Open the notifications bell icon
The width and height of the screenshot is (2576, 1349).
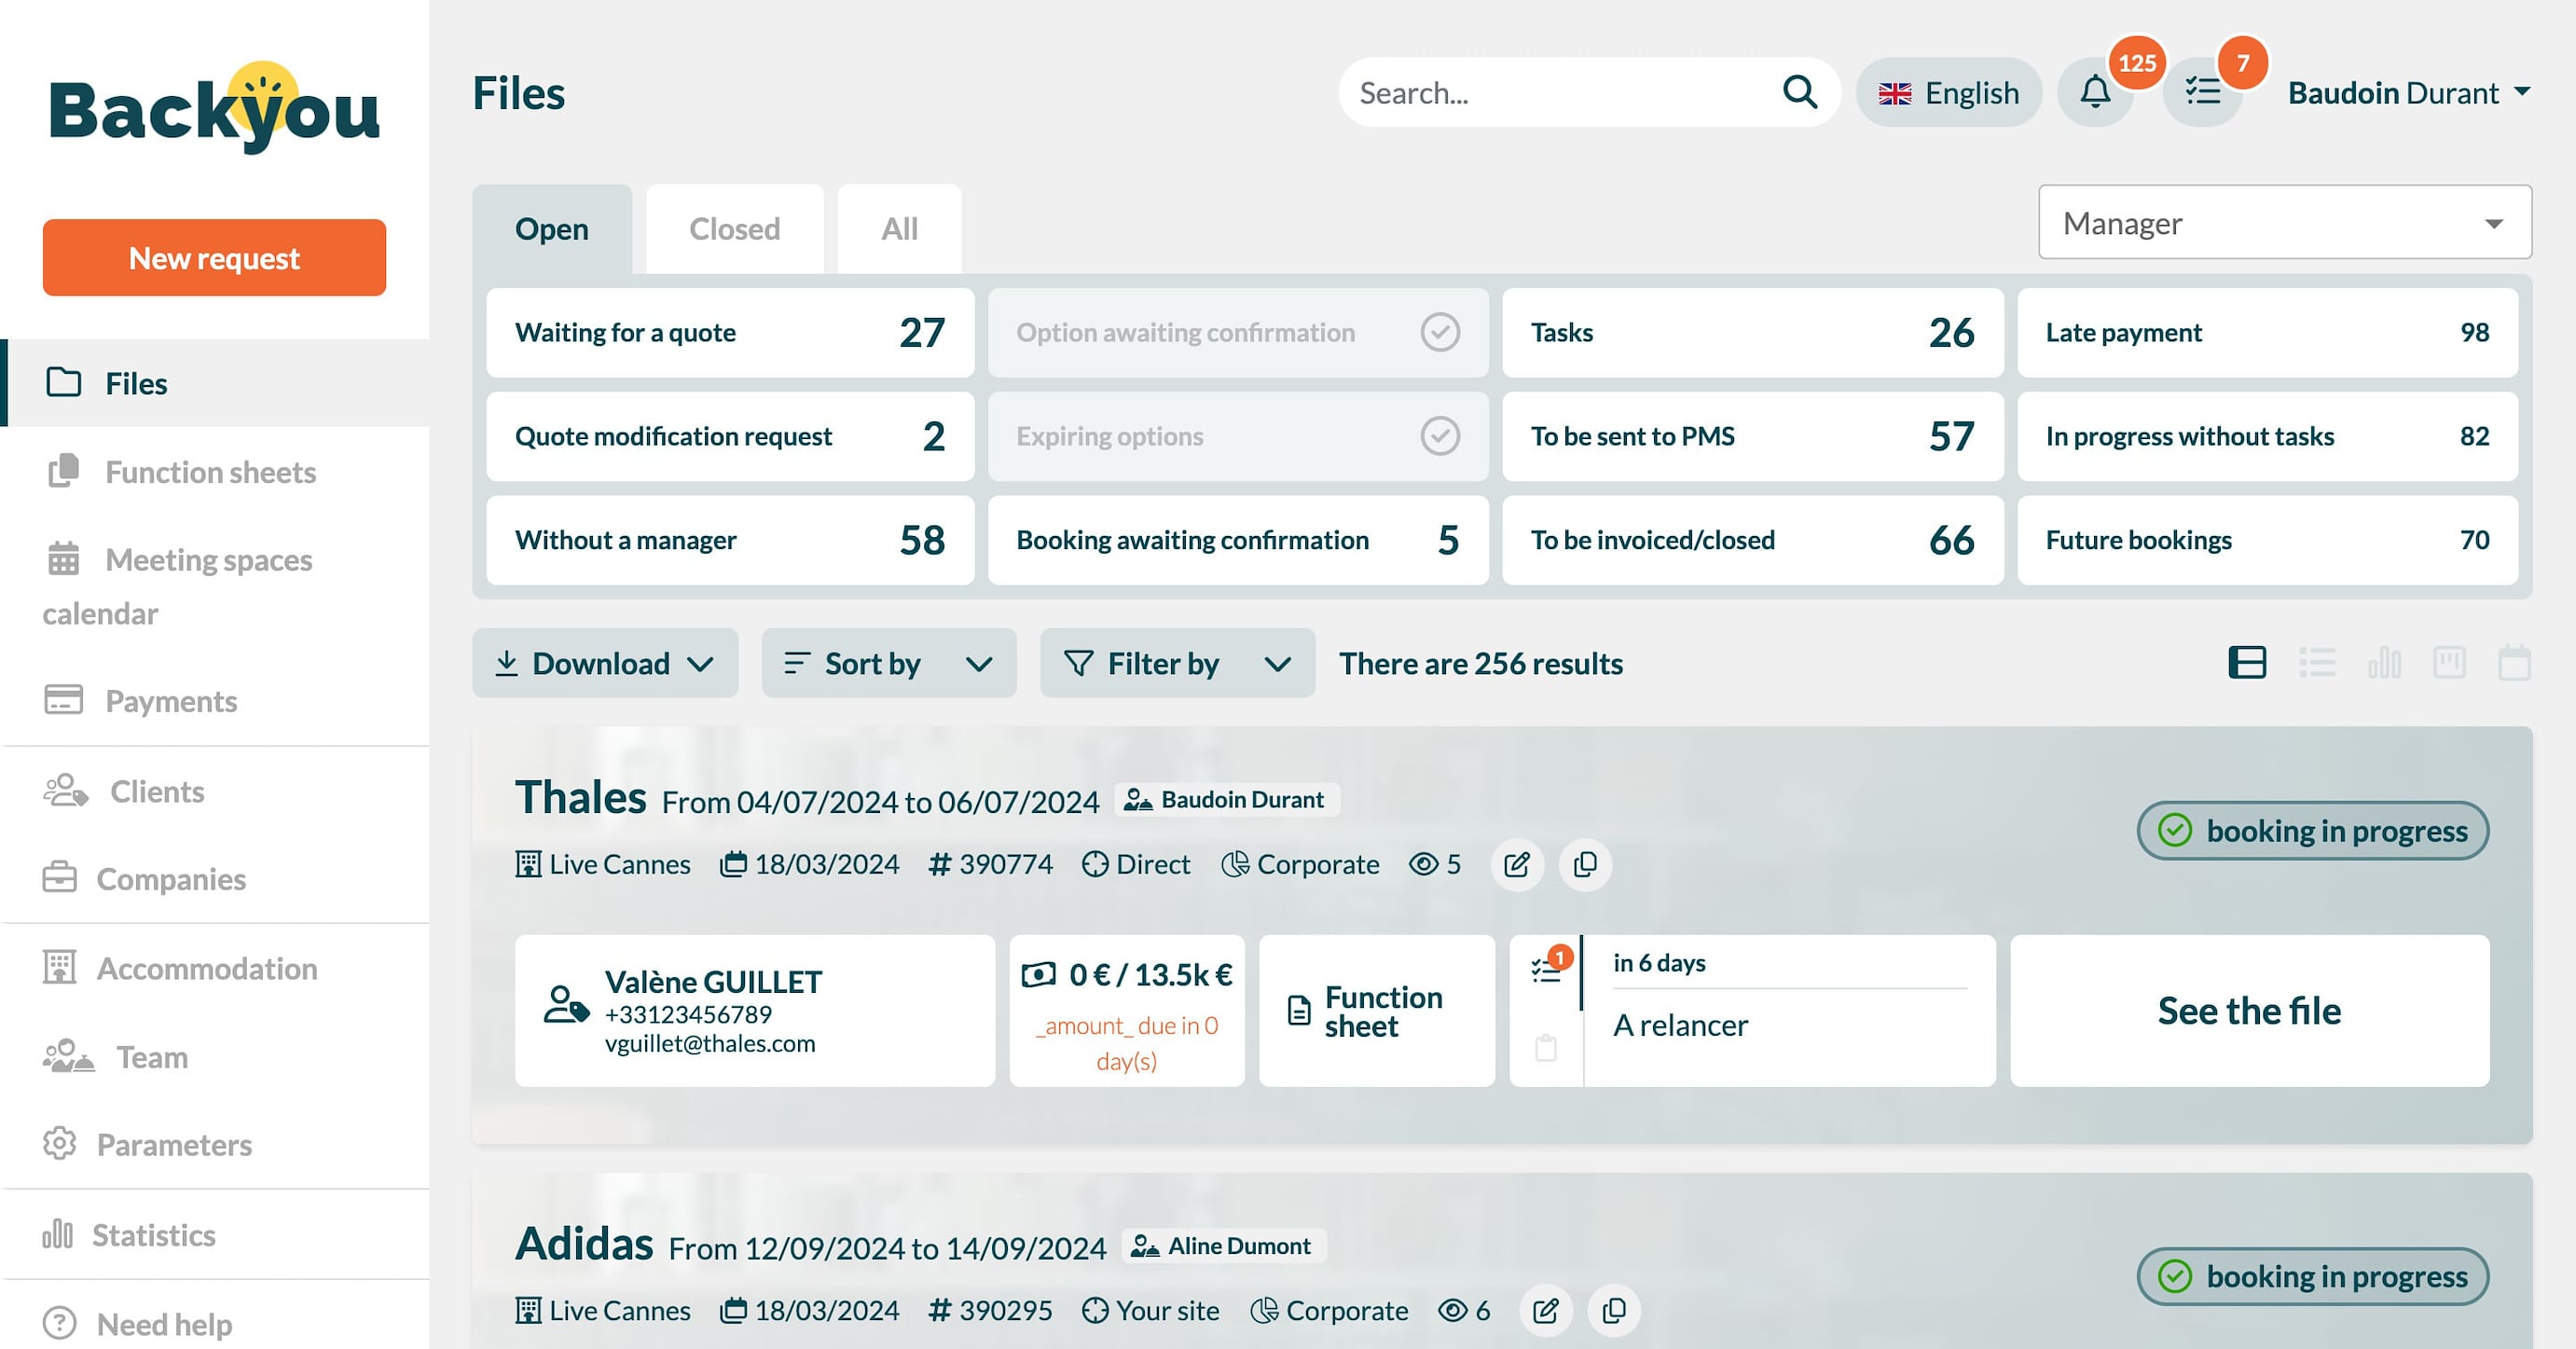click(x=2095, y=93)
